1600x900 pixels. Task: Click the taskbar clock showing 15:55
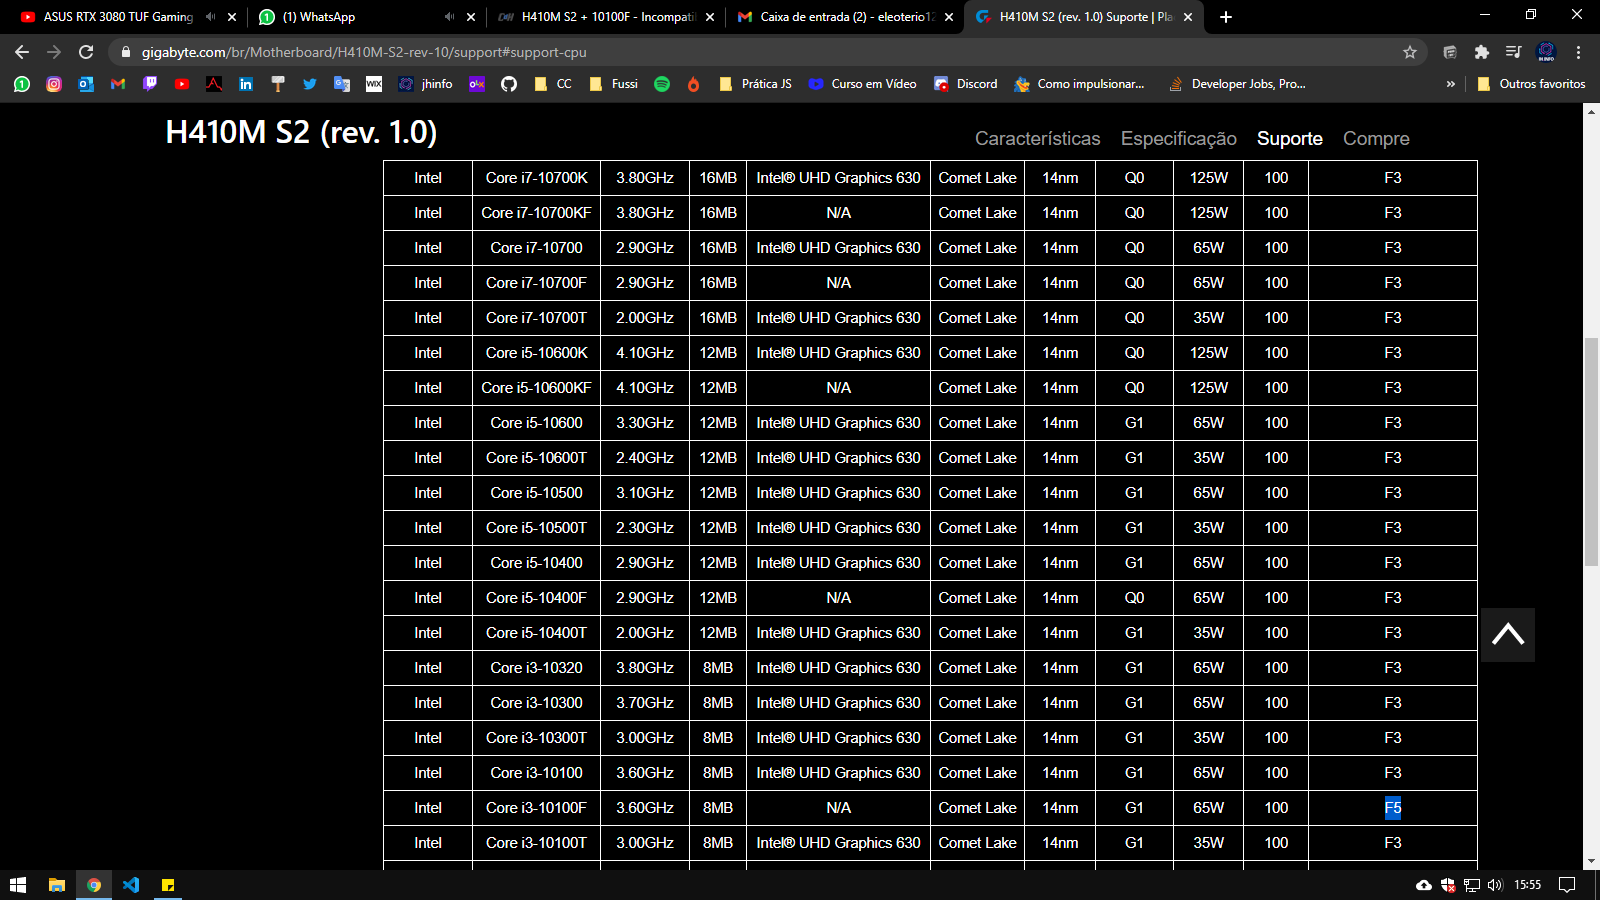[1527, 885]
